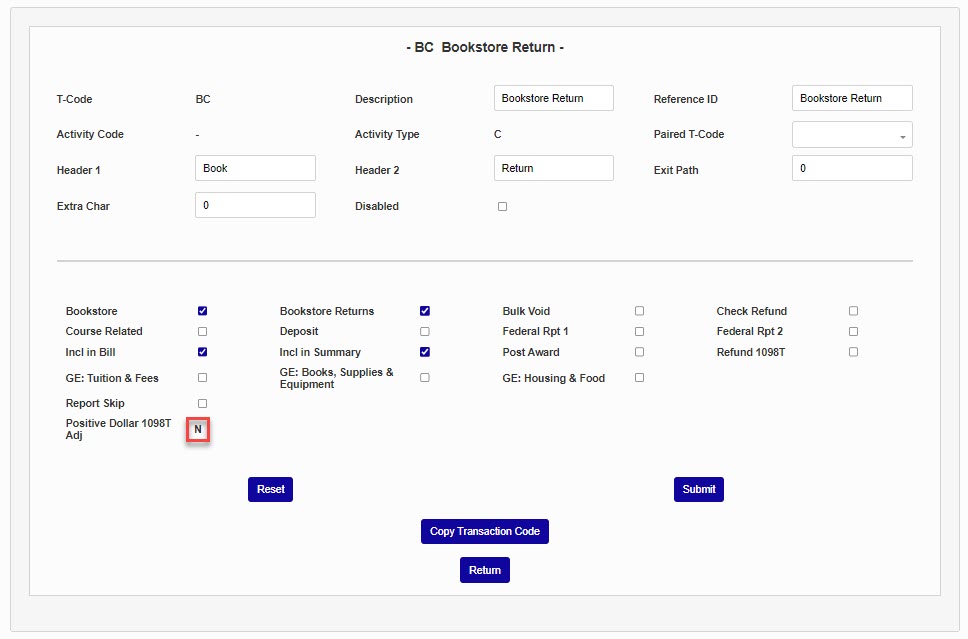Click the Extra Char input field

click(x=255, y=205)
